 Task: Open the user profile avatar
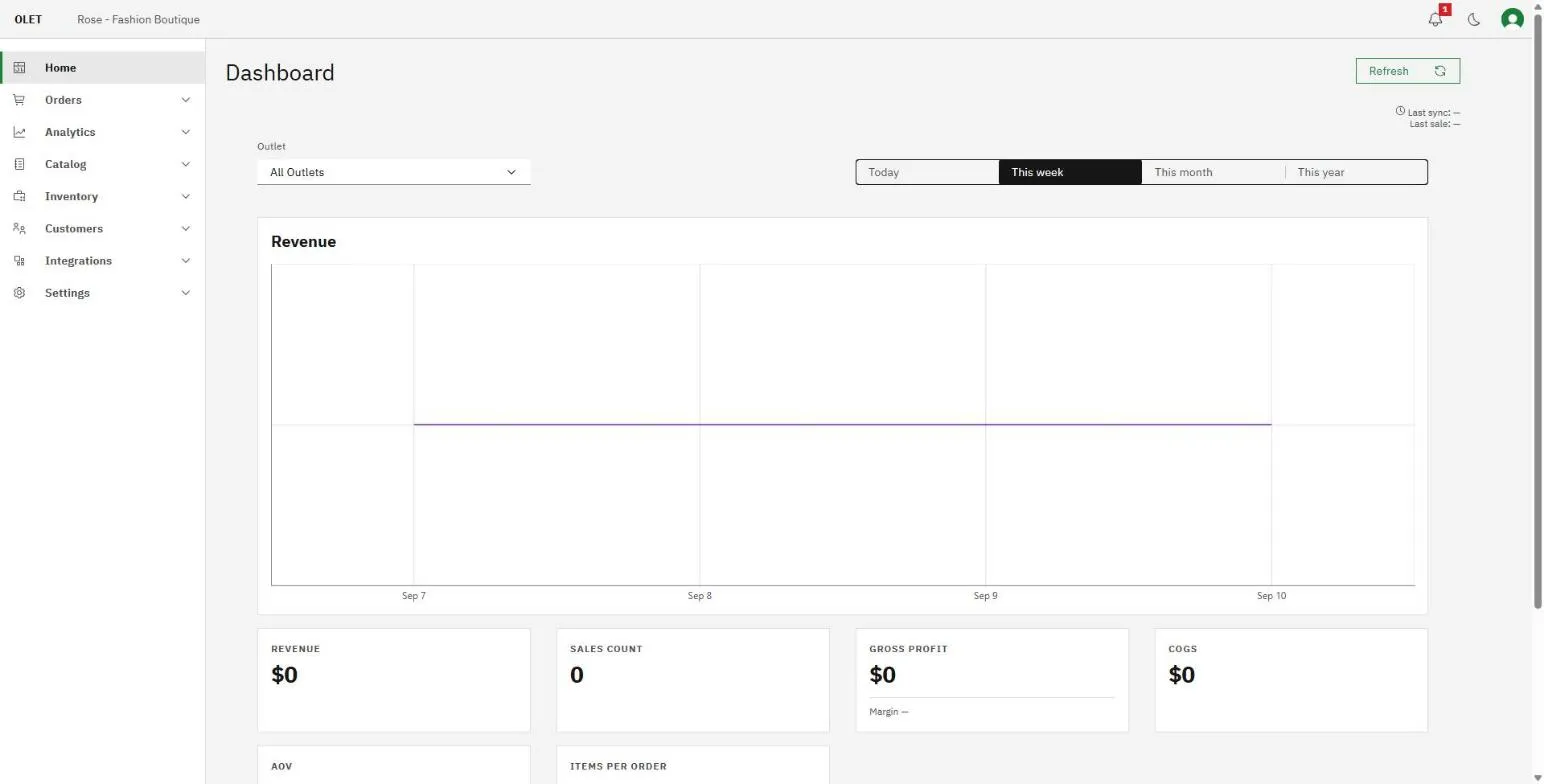coord(1512,19)
